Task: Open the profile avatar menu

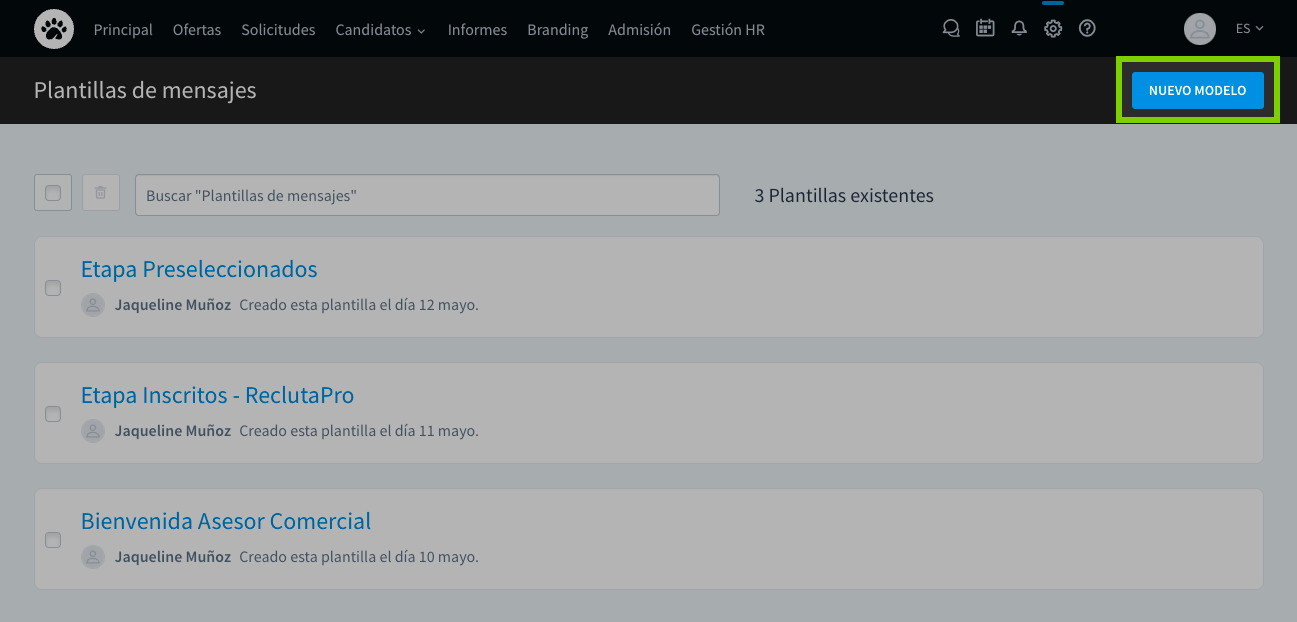Action: point(1200,28)
